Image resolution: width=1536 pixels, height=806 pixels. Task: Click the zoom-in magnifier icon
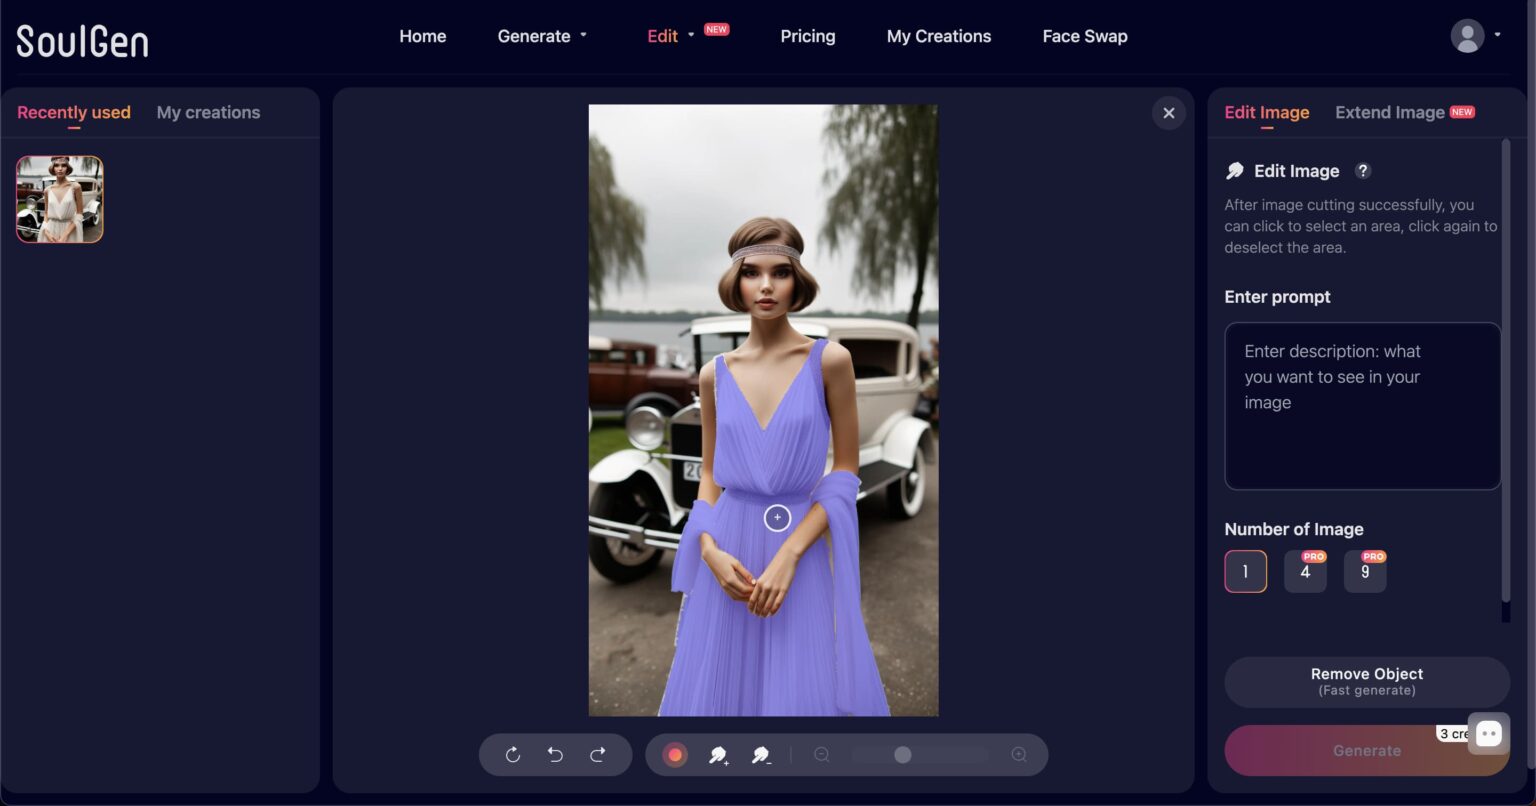pyautogui.click(x=1019, y=755)
